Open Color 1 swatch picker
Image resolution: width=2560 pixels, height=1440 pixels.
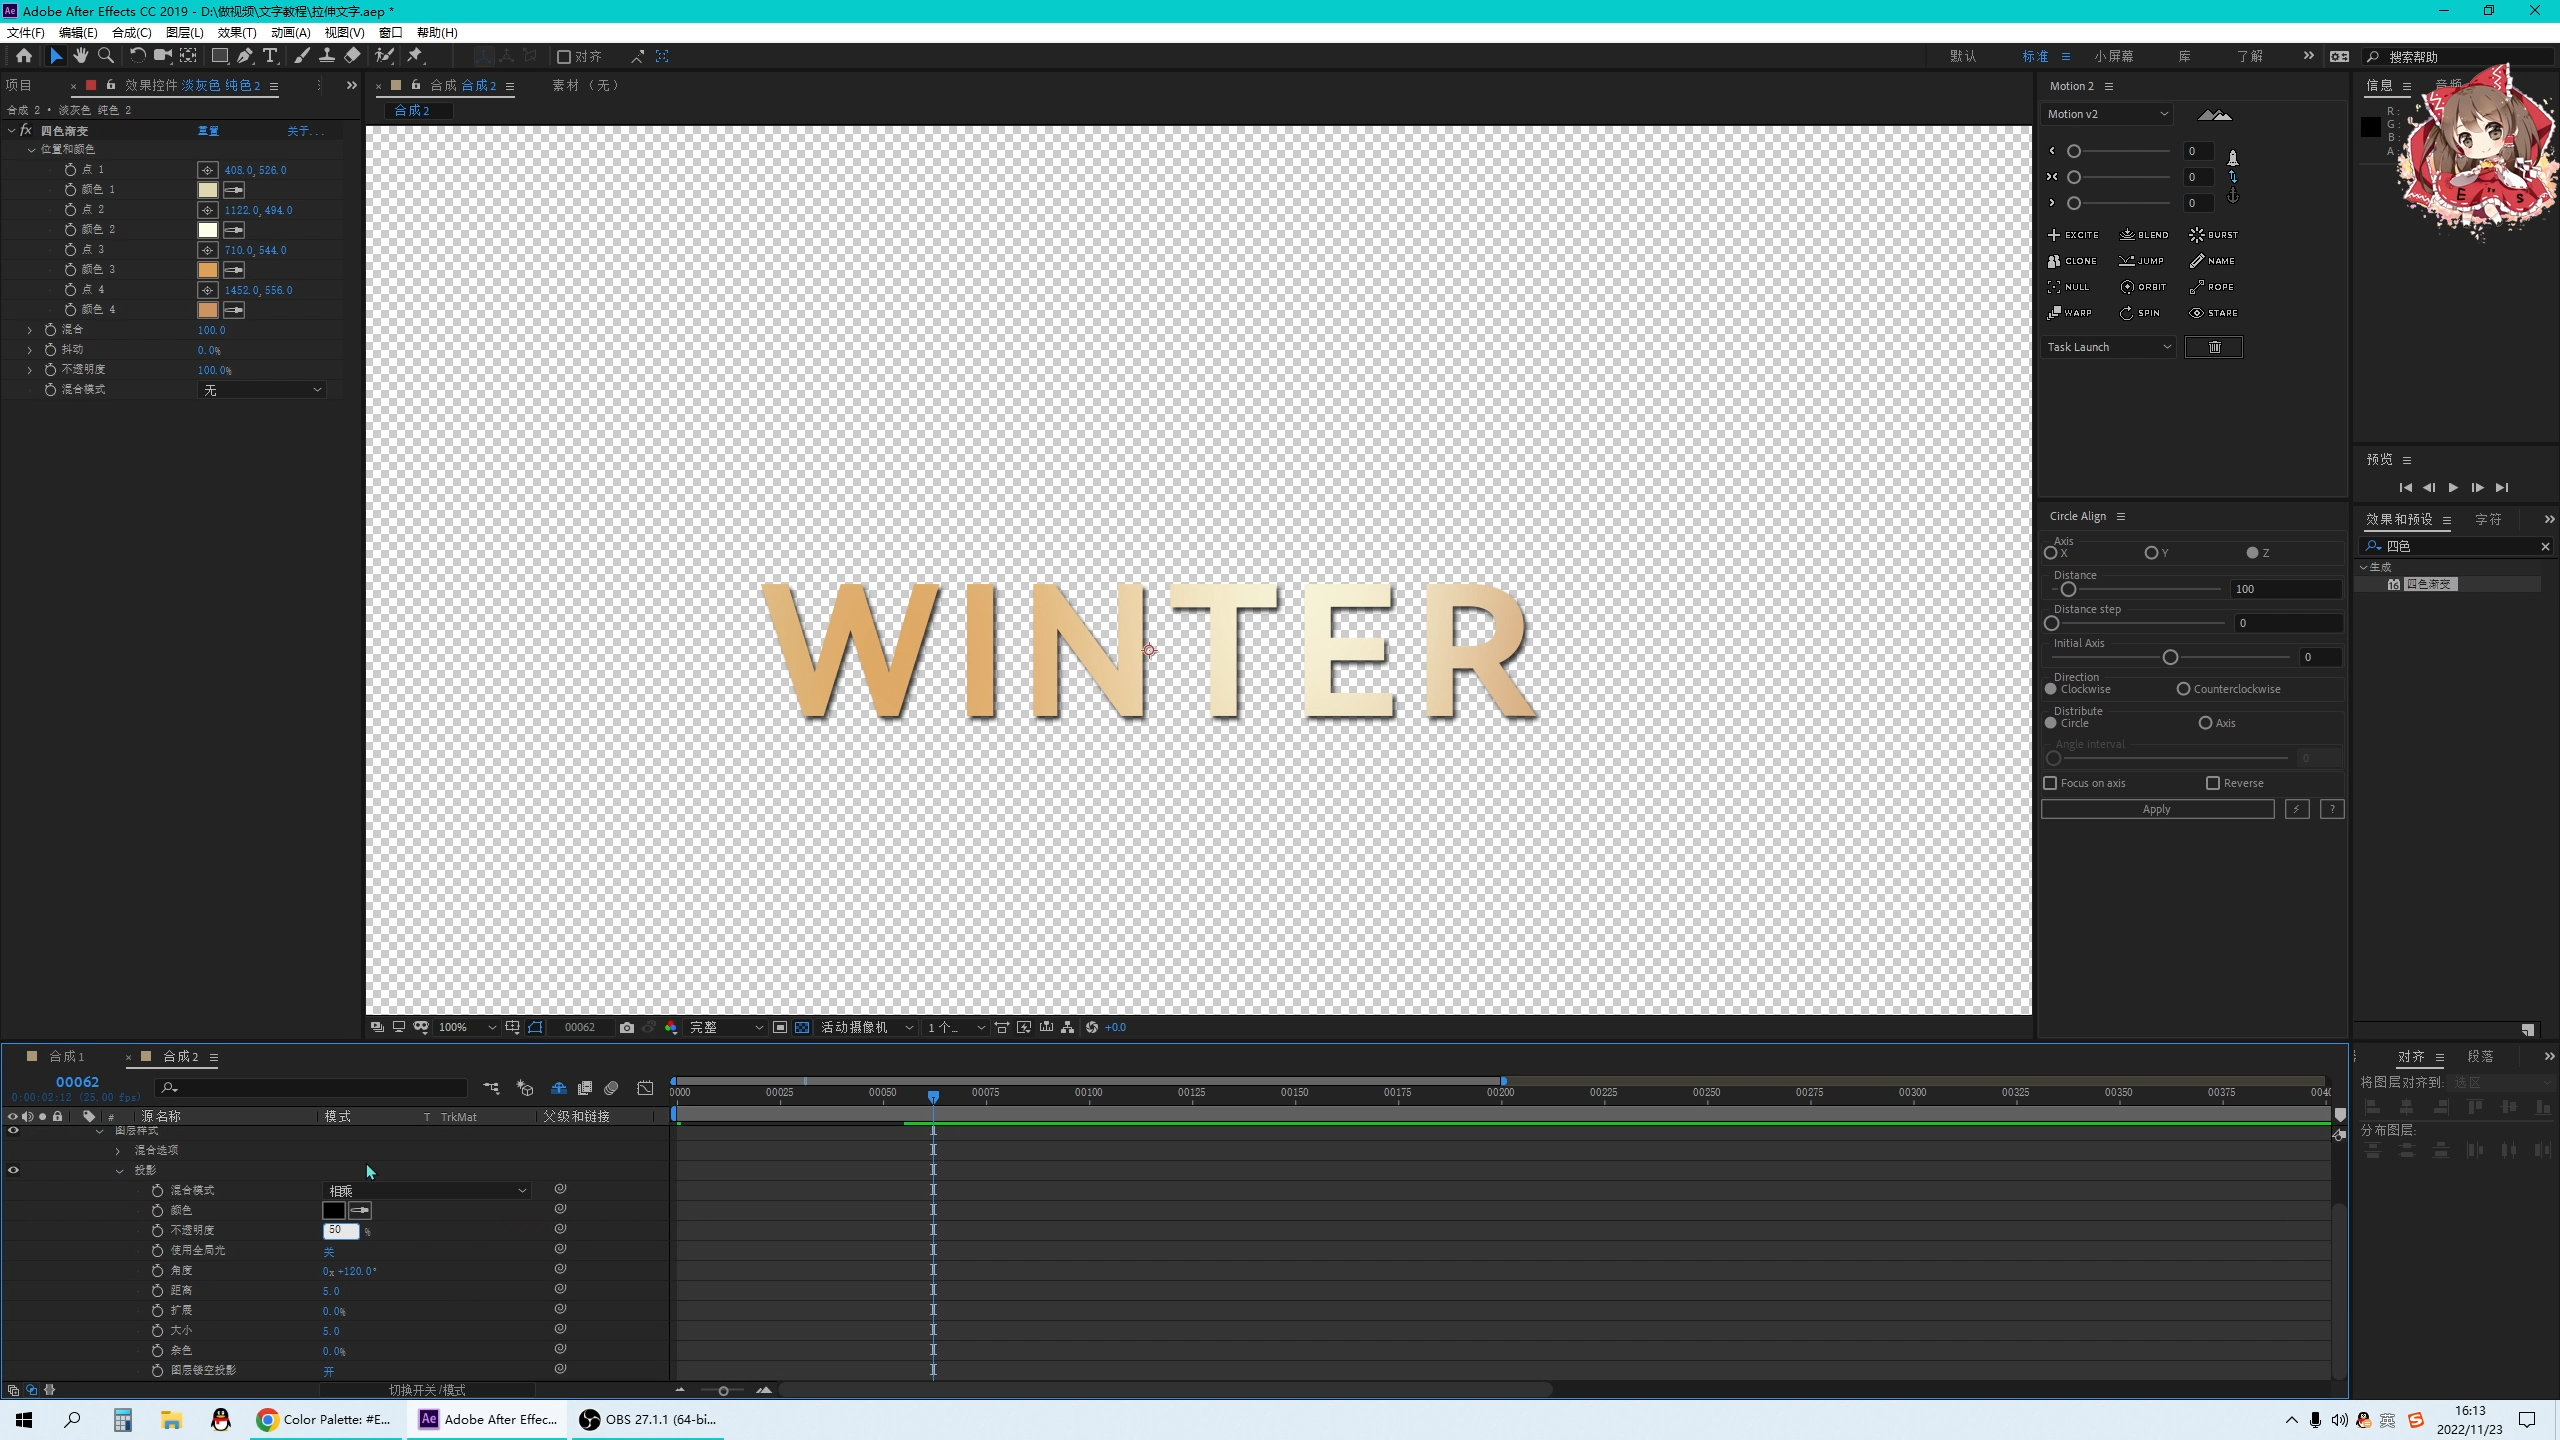(x=207, y=190)
